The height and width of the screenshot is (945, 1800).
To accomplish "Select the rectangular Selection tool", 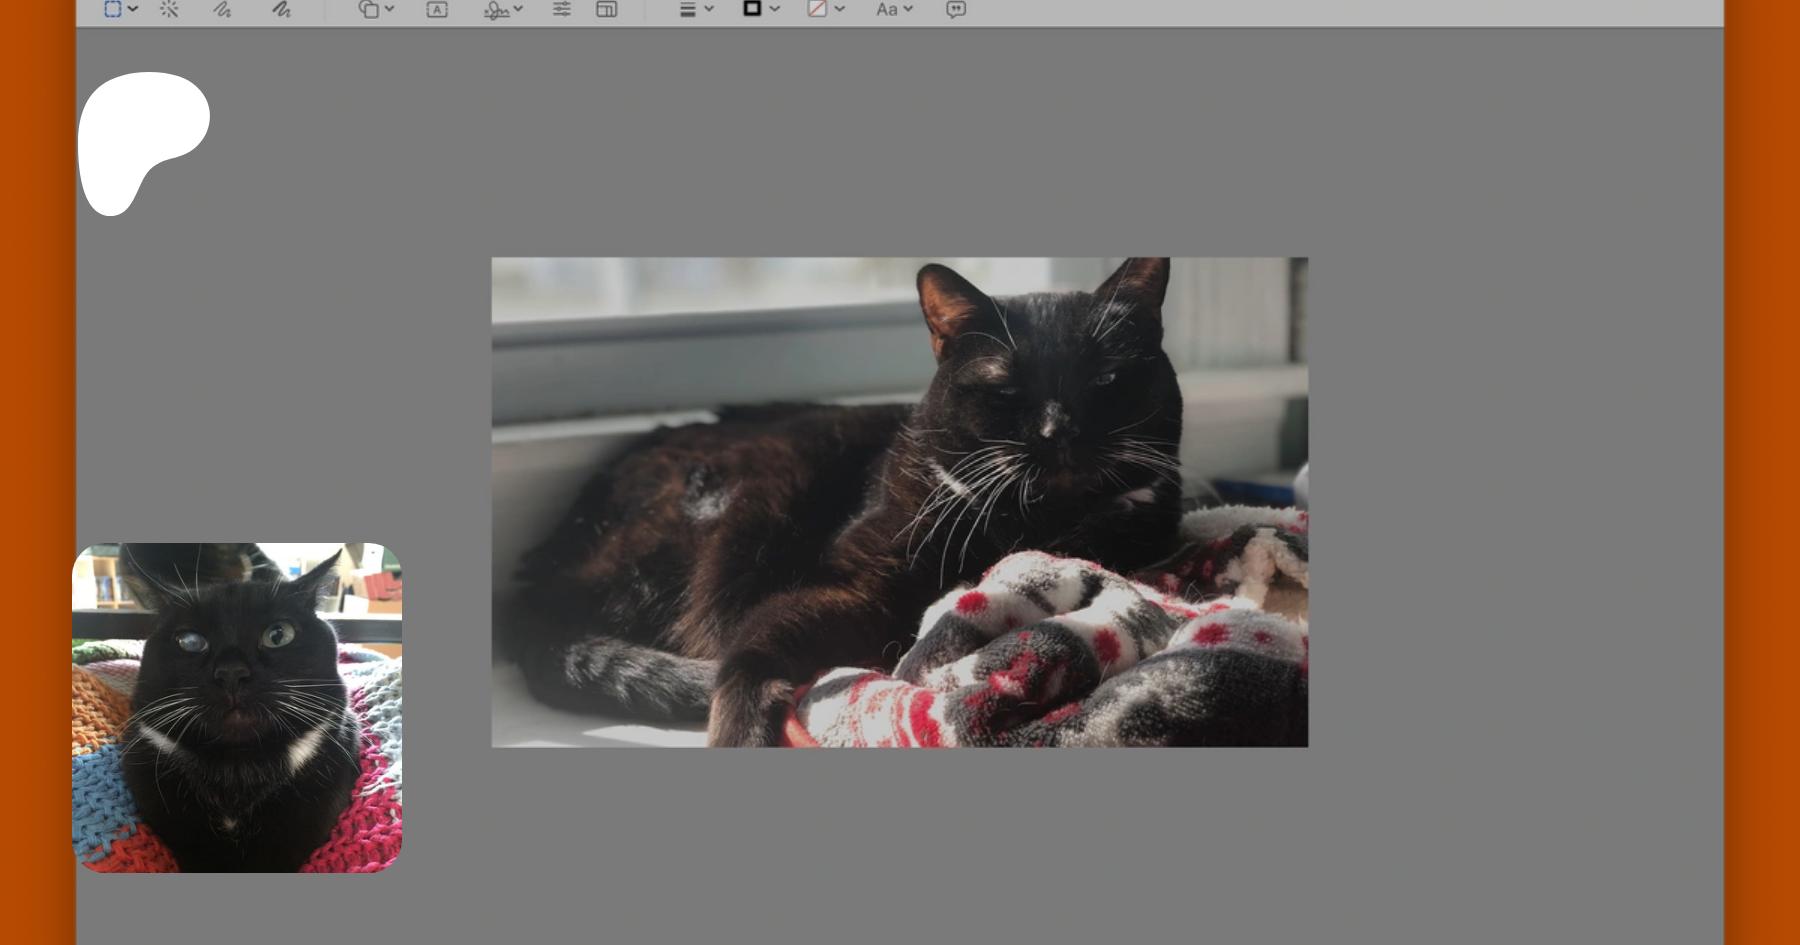I will tap(113, 9).
